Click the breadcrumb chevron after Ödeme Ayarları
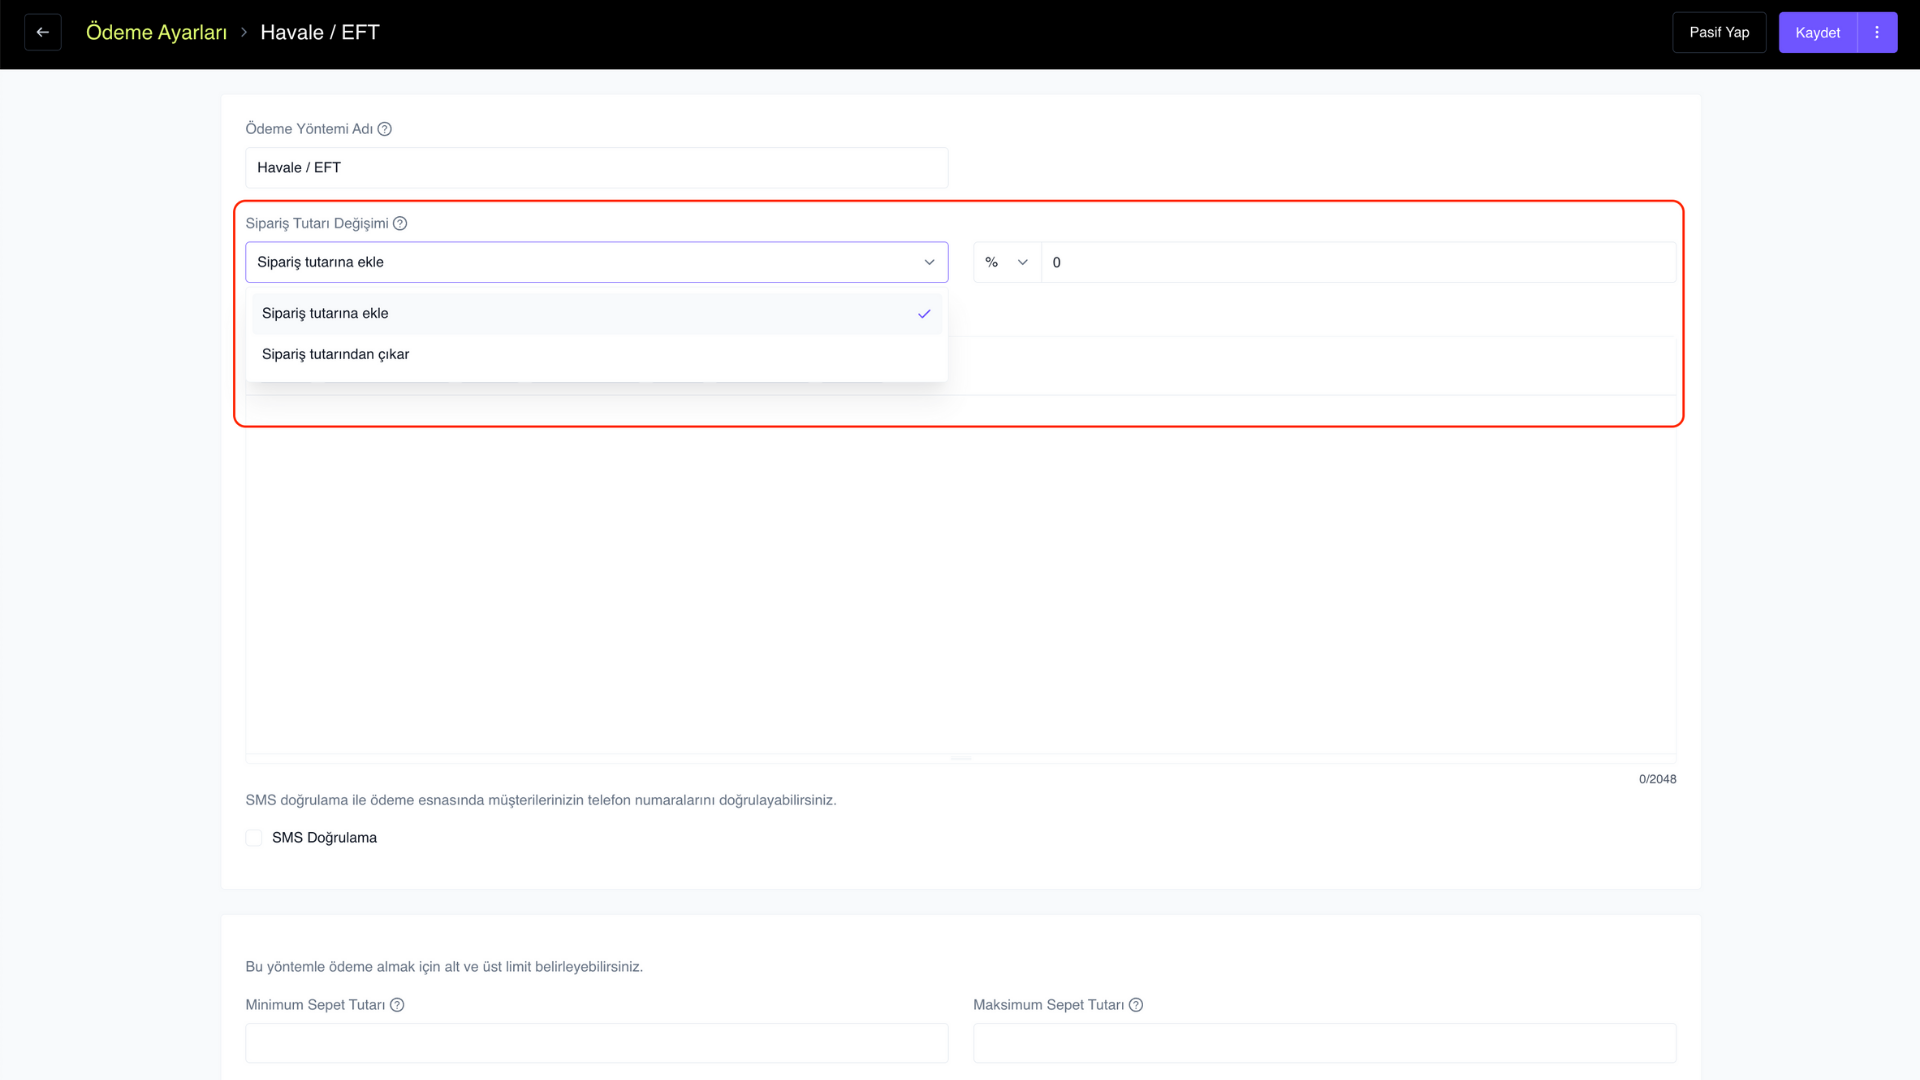Screen dimensions: 1920x1080 [243, 32]
